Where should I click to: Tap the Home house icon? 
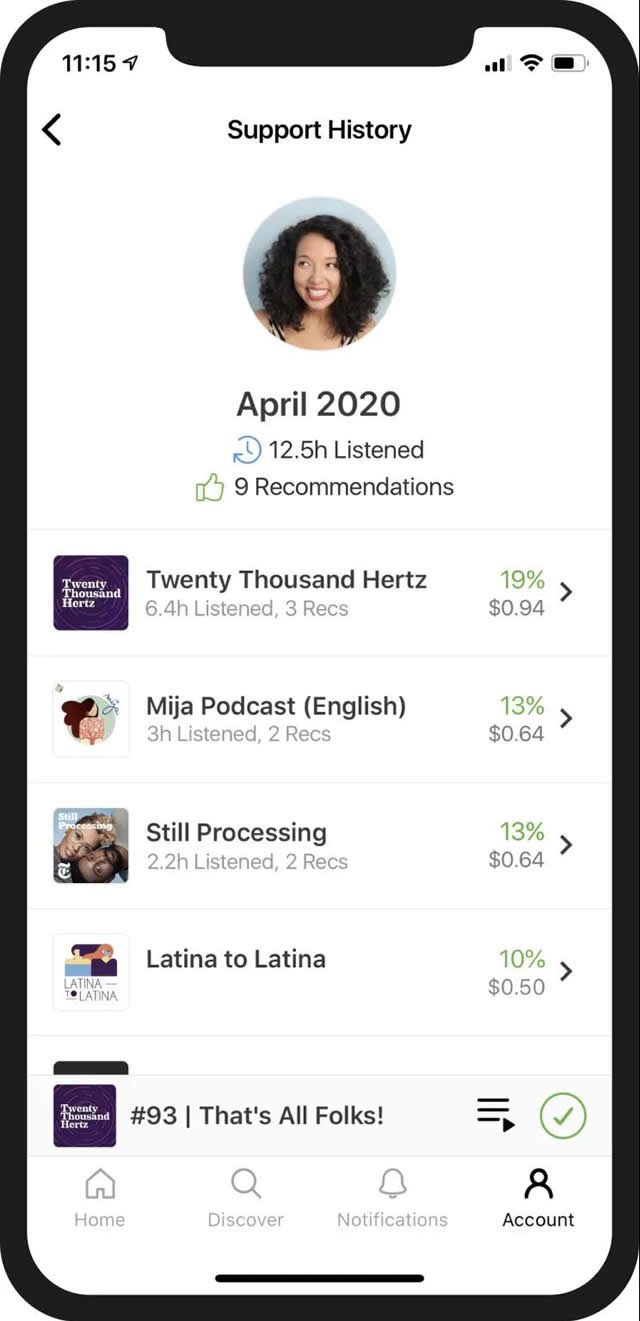point(99,1184)
